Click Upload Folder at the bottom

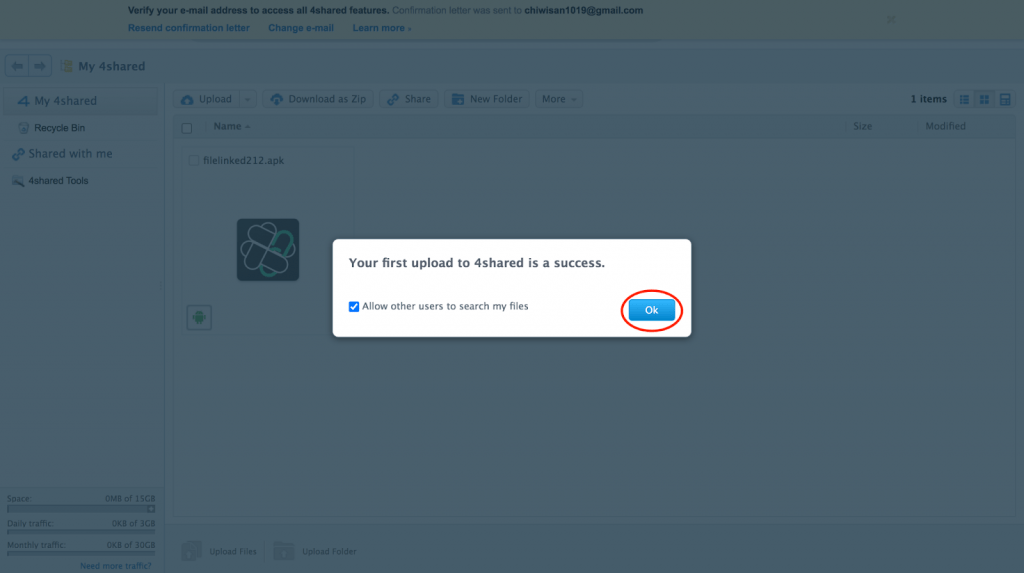coord(315,551)
